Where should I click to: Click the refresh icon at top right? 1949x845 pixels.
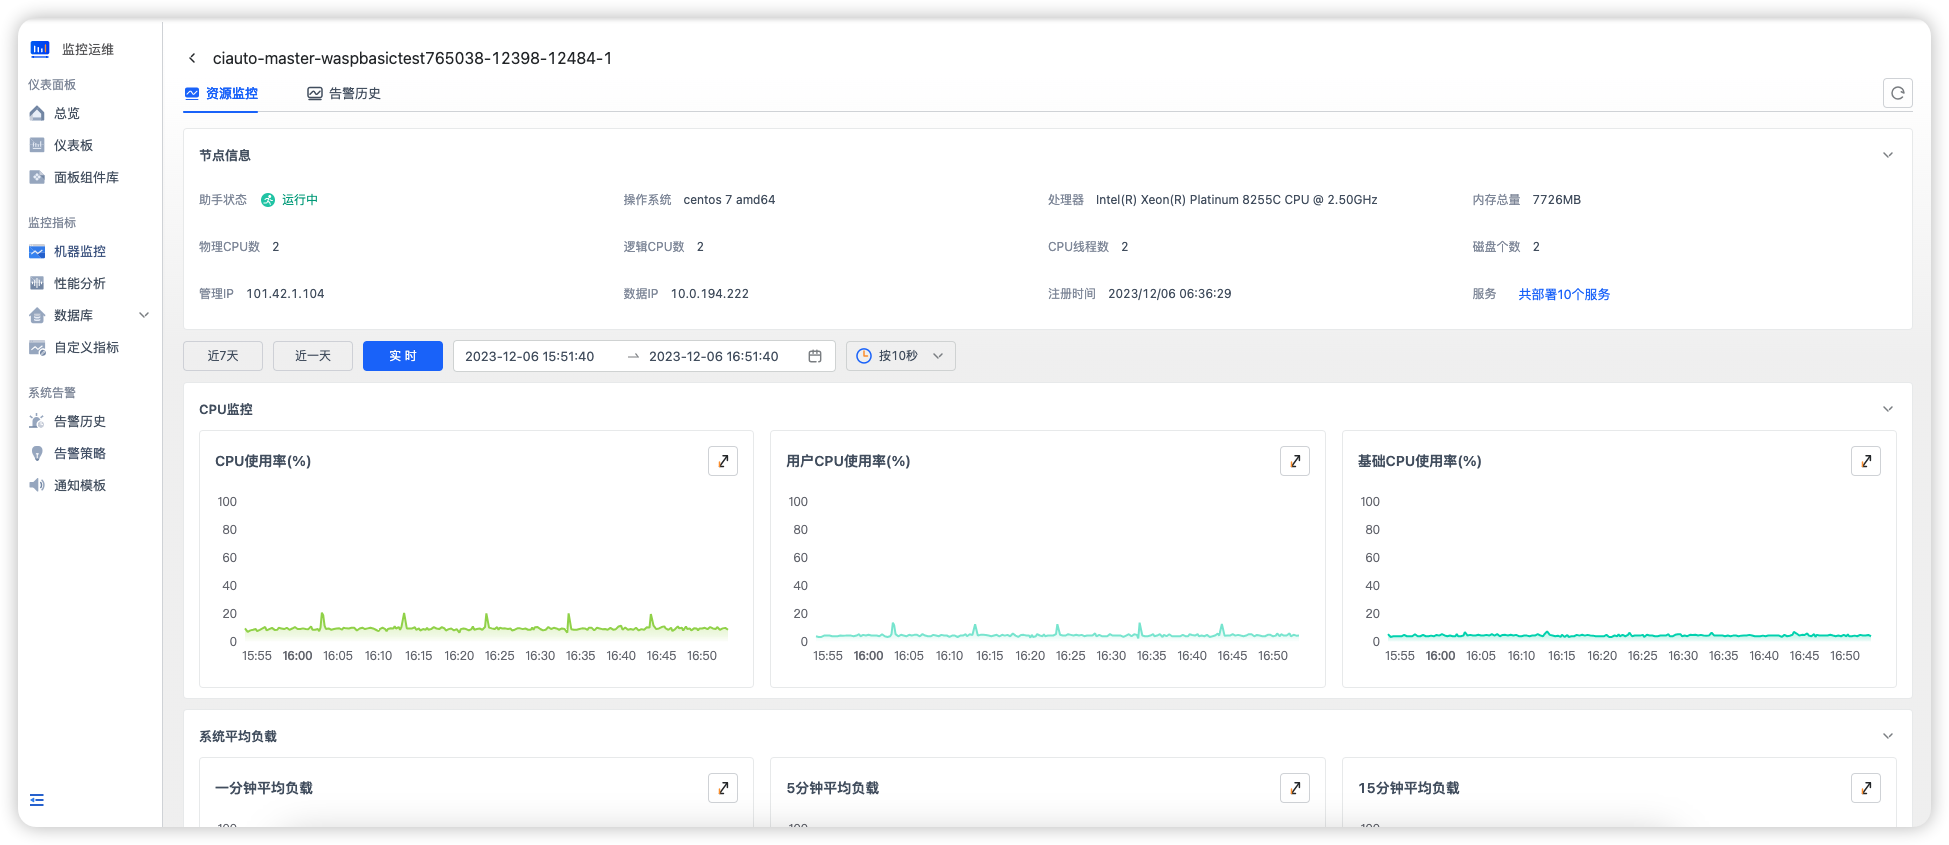[x=1897, y=93]
